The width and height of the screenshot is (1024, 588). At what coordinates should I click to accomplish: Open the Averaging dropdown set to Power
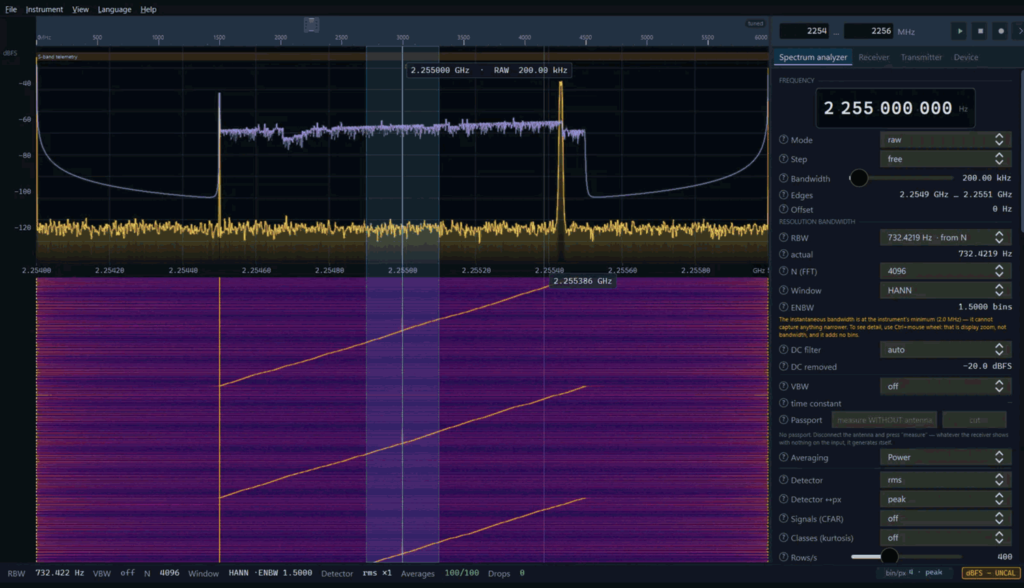pos(946,457)
